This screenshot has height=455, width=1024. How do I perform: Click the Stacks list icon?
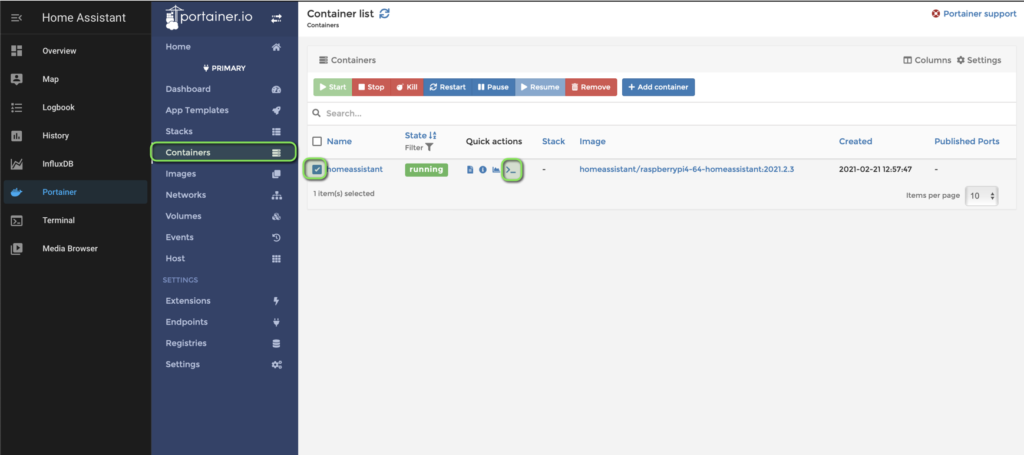tap(276, 132)
